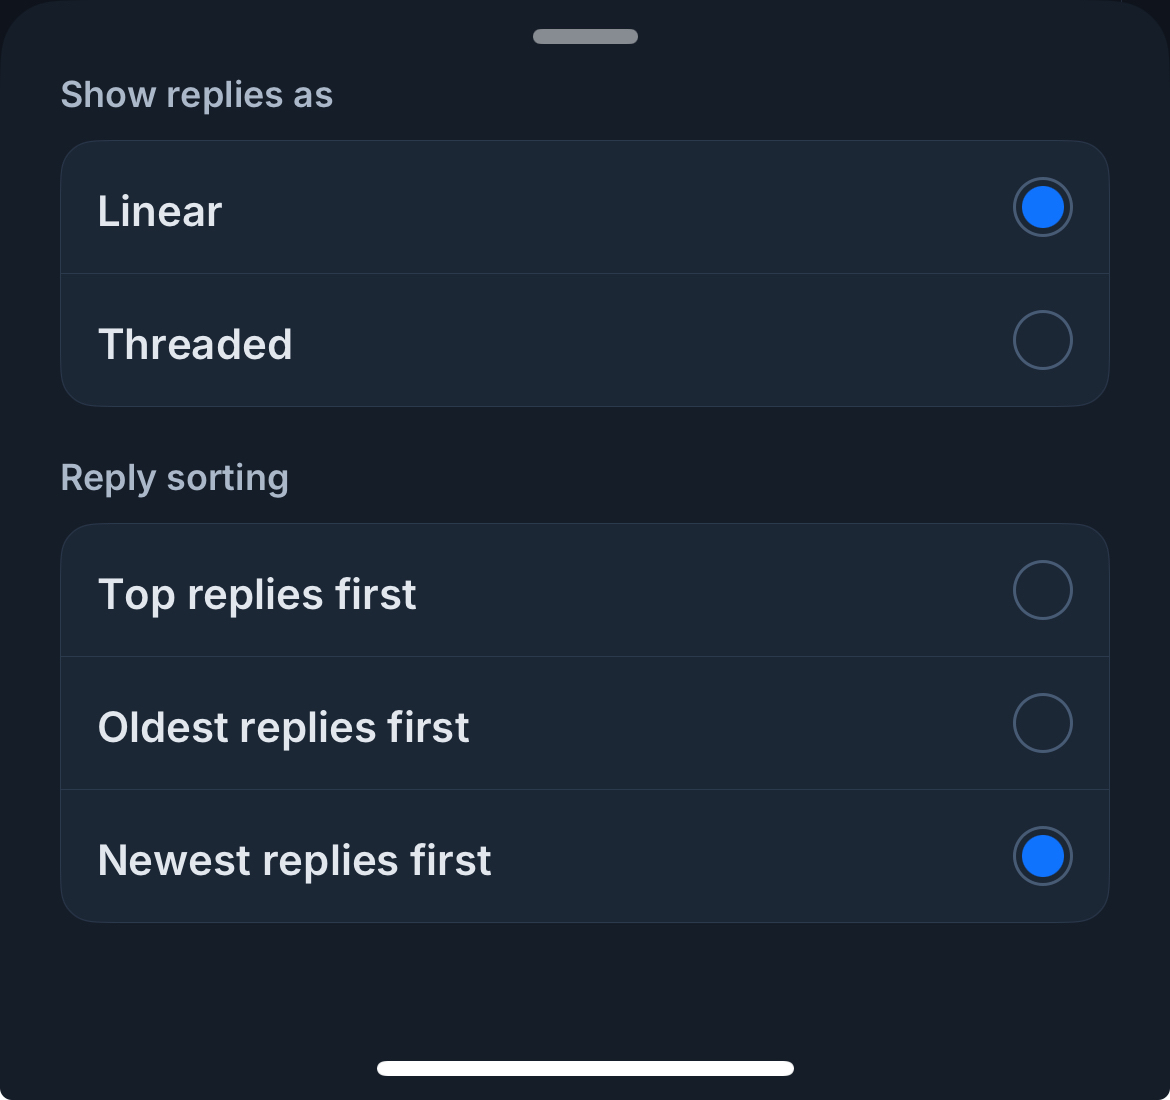The width and height of the screenshot is (1170, 1100).
Task: Tap the home indicator bar at bottom
Action: click(585, 1068)
